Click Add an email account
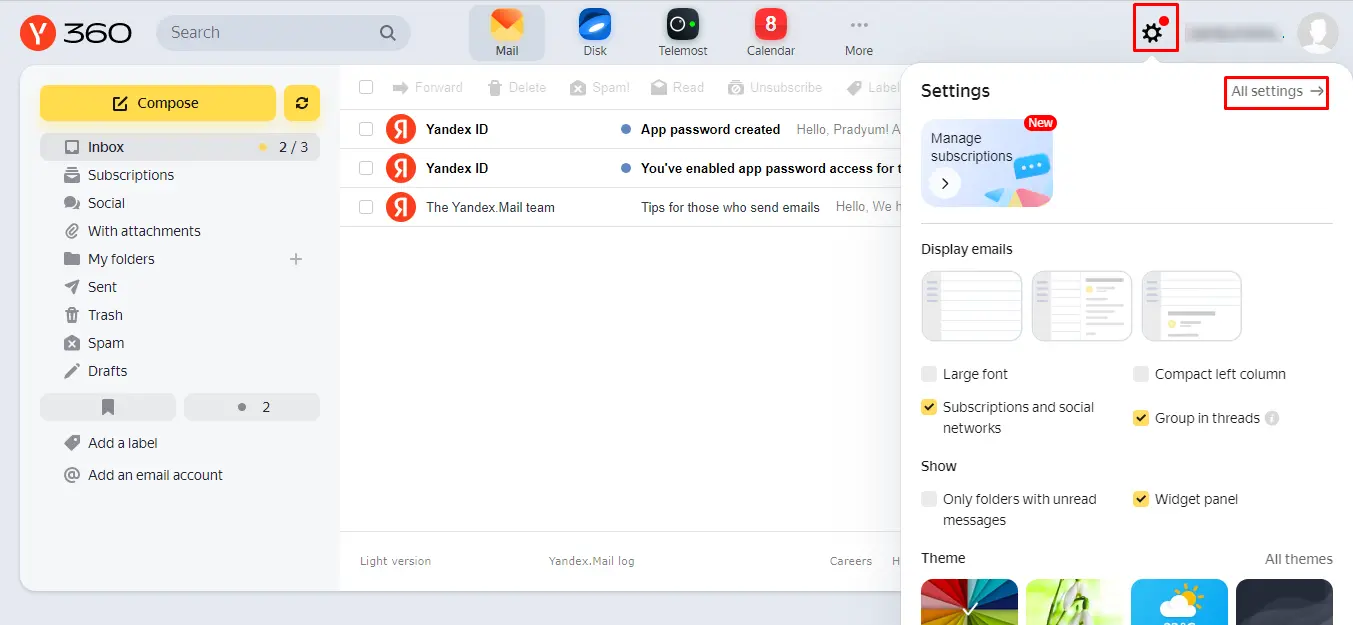Screen dimensions: 1353x625 (155, 475)
